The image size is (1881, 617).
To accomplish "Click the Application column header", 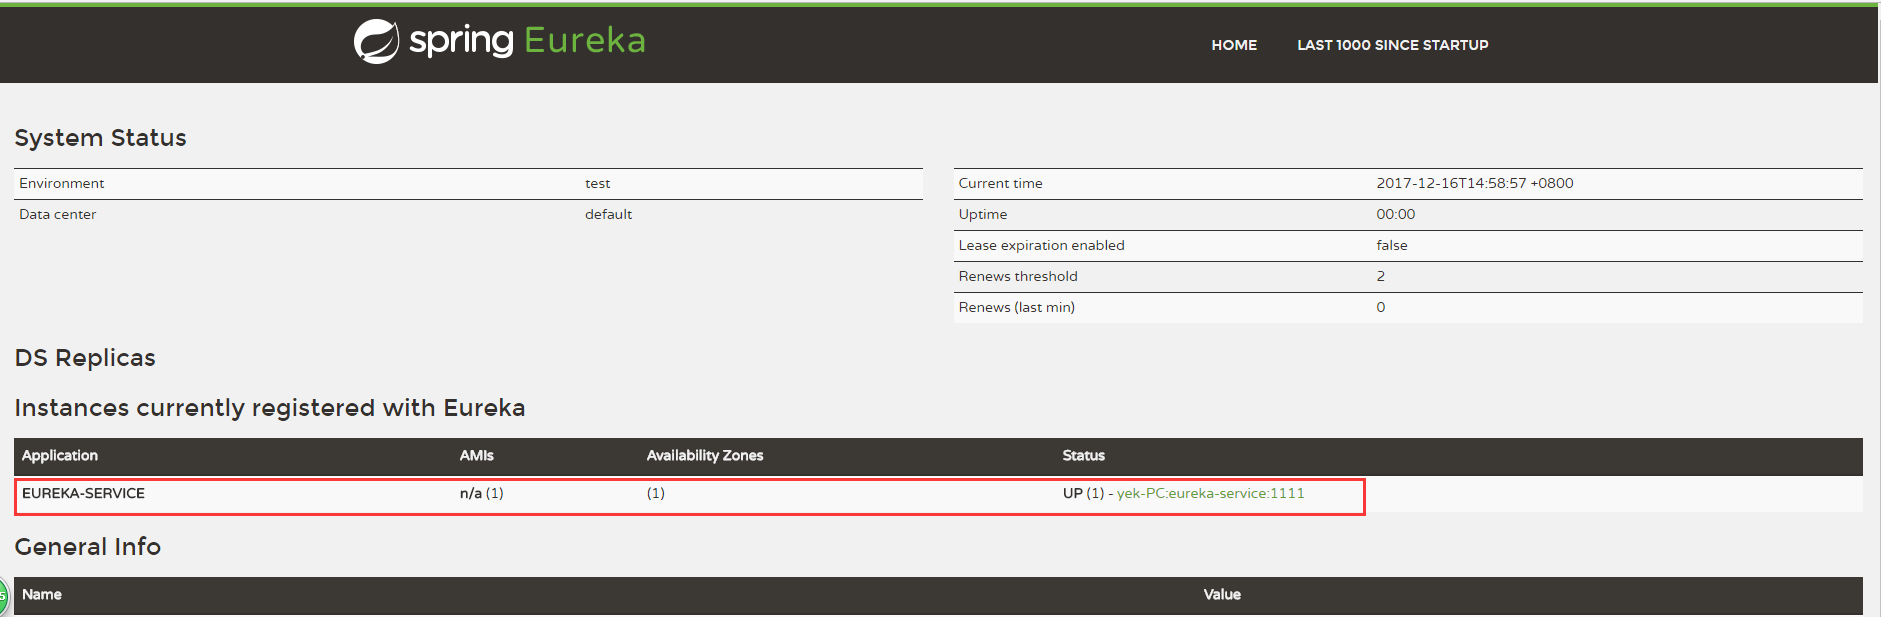I will [60, 455].
